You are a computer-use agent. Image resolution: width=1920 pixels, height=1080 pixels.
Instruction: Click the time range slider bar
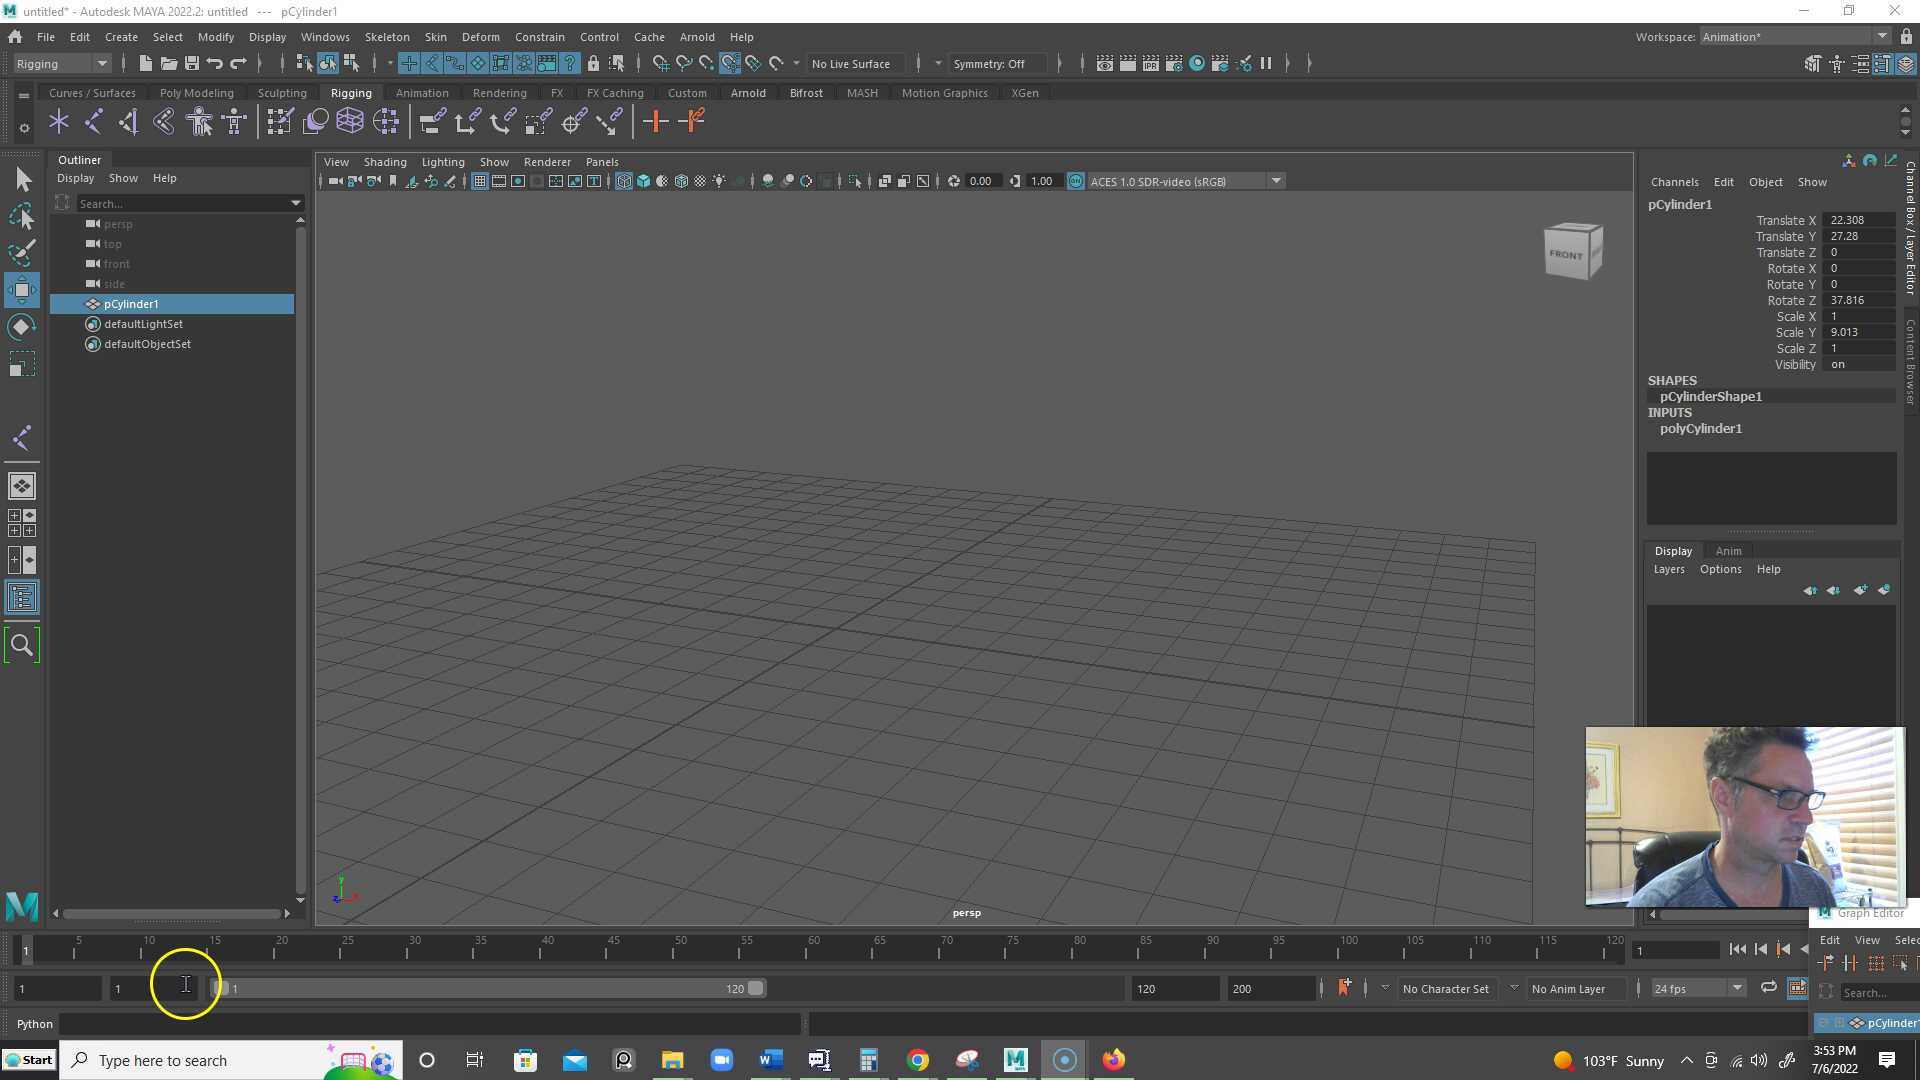click(487, 988)
